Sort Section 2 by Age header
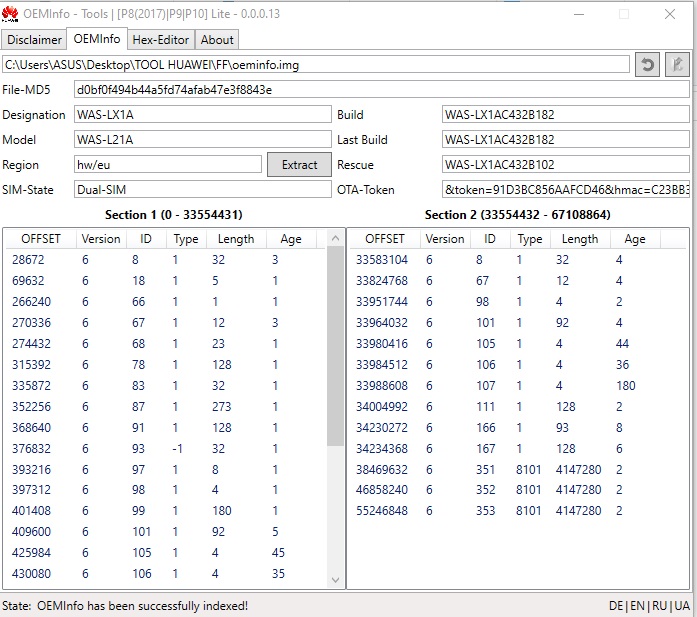The image size is (697, 617). [635, 239]
